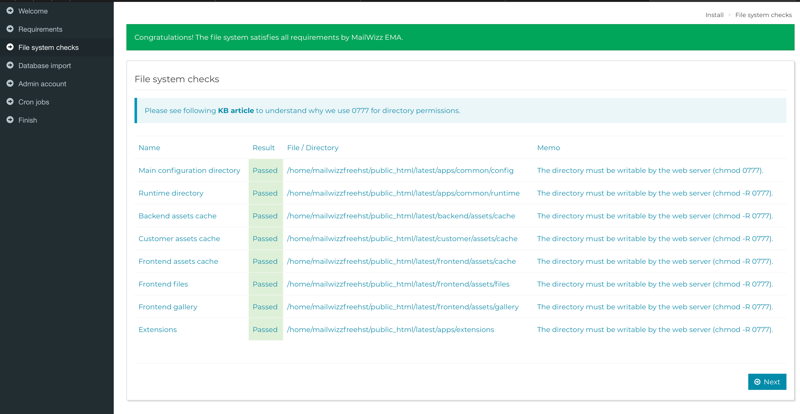Select File system checks in sidebar

click(57, 47)
